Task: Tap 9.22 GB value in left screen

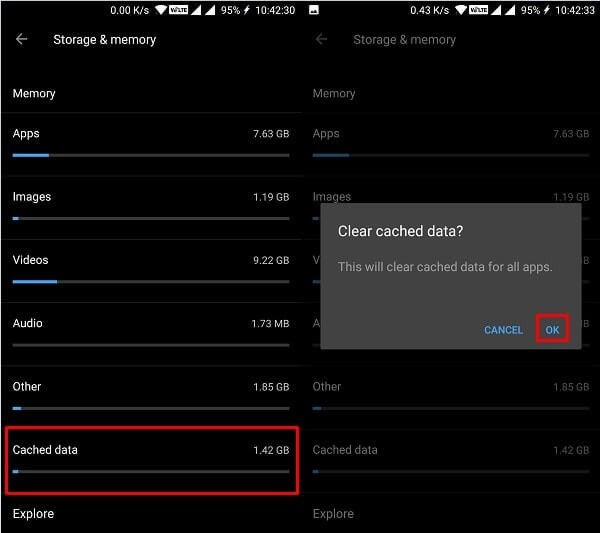Action: tap(271, 260)
